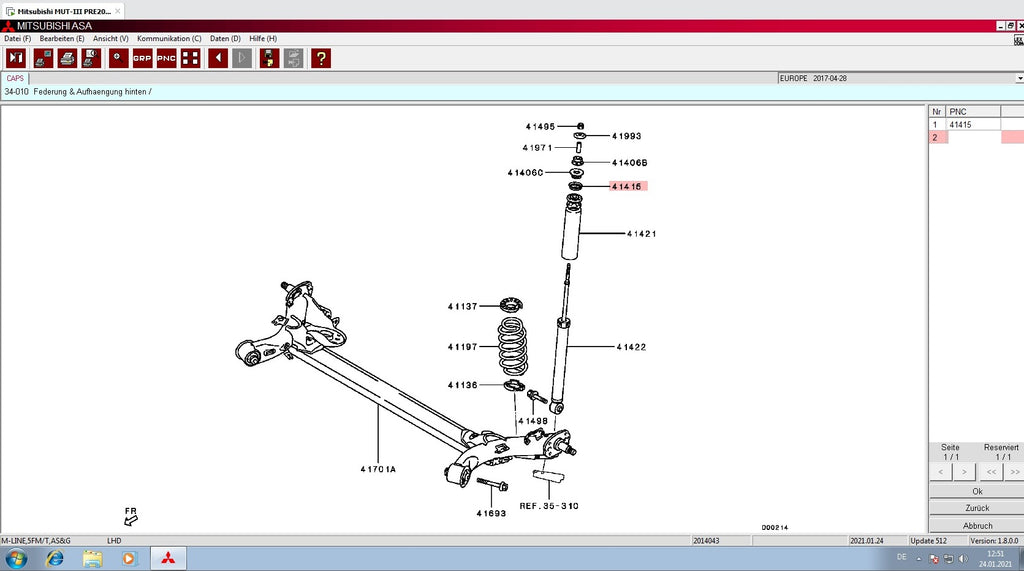Click the empty PNC cell in row 2
Screen dimensions: 1024x571
[x=973, y=137]
